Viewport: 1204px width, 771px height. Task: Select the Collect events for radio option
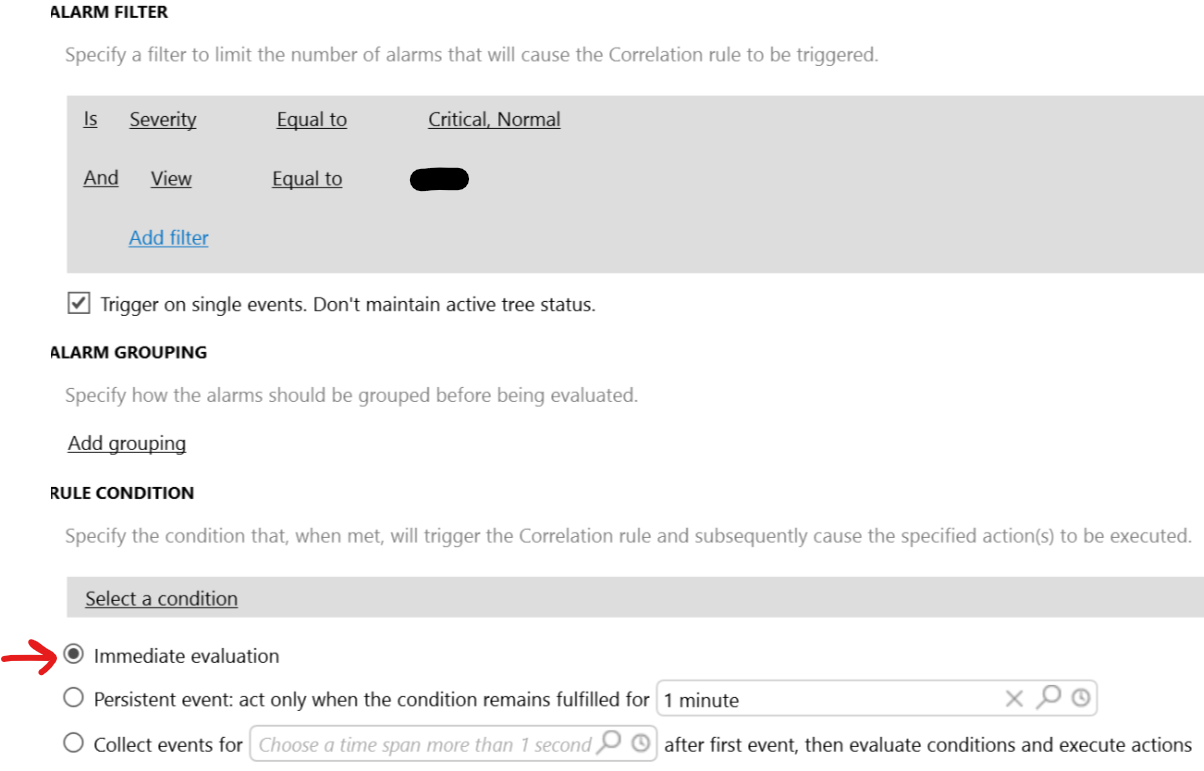[73, 743]
